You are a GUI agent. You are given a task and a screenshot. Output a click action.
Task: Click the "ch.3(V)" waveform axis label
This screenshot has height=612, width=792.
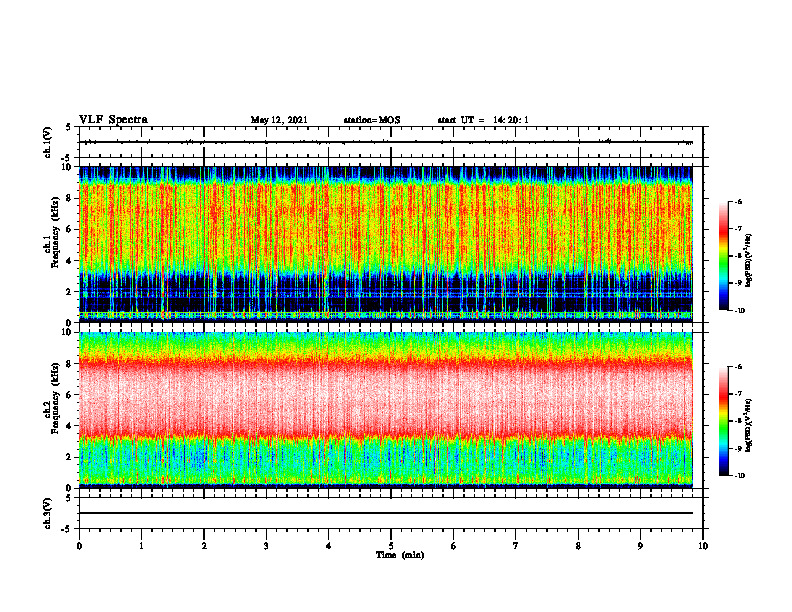48,514
